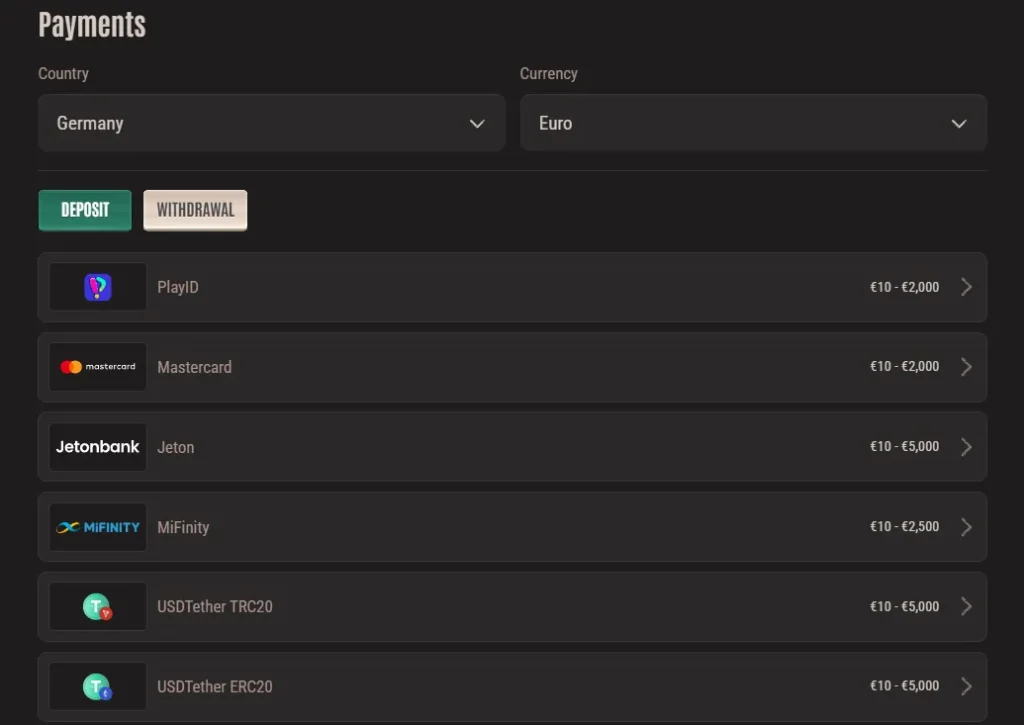Open the Country dropdown showing Germany

271,123
